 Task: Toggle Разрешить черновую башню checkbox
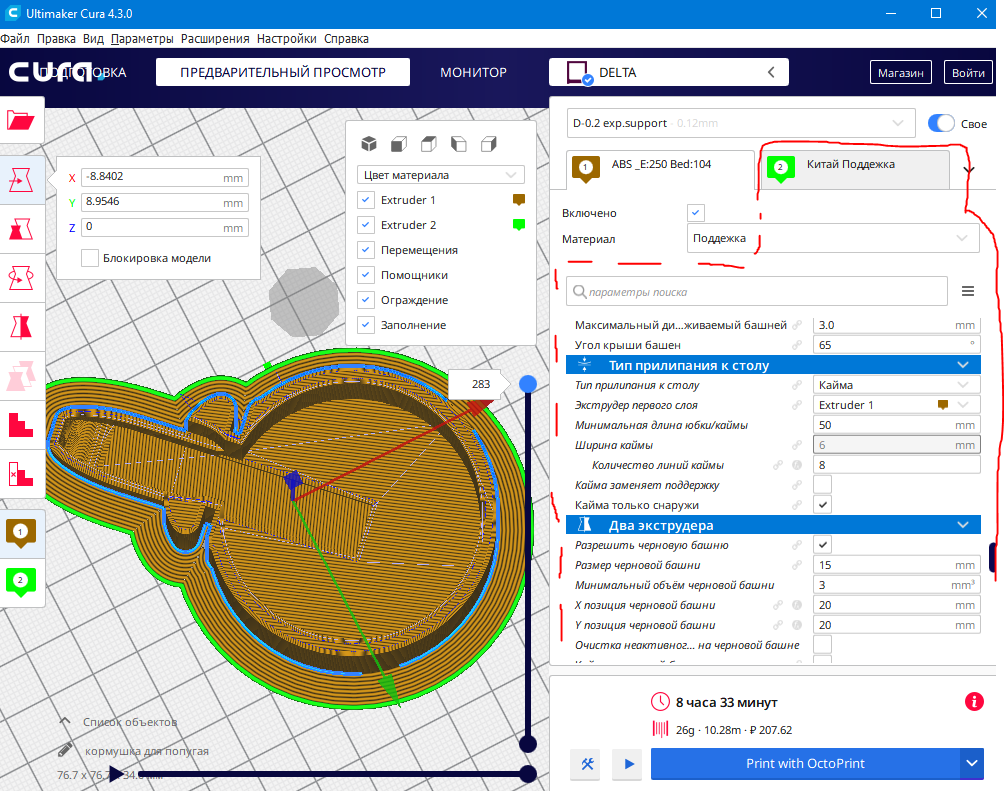click(x=823, y=545)
